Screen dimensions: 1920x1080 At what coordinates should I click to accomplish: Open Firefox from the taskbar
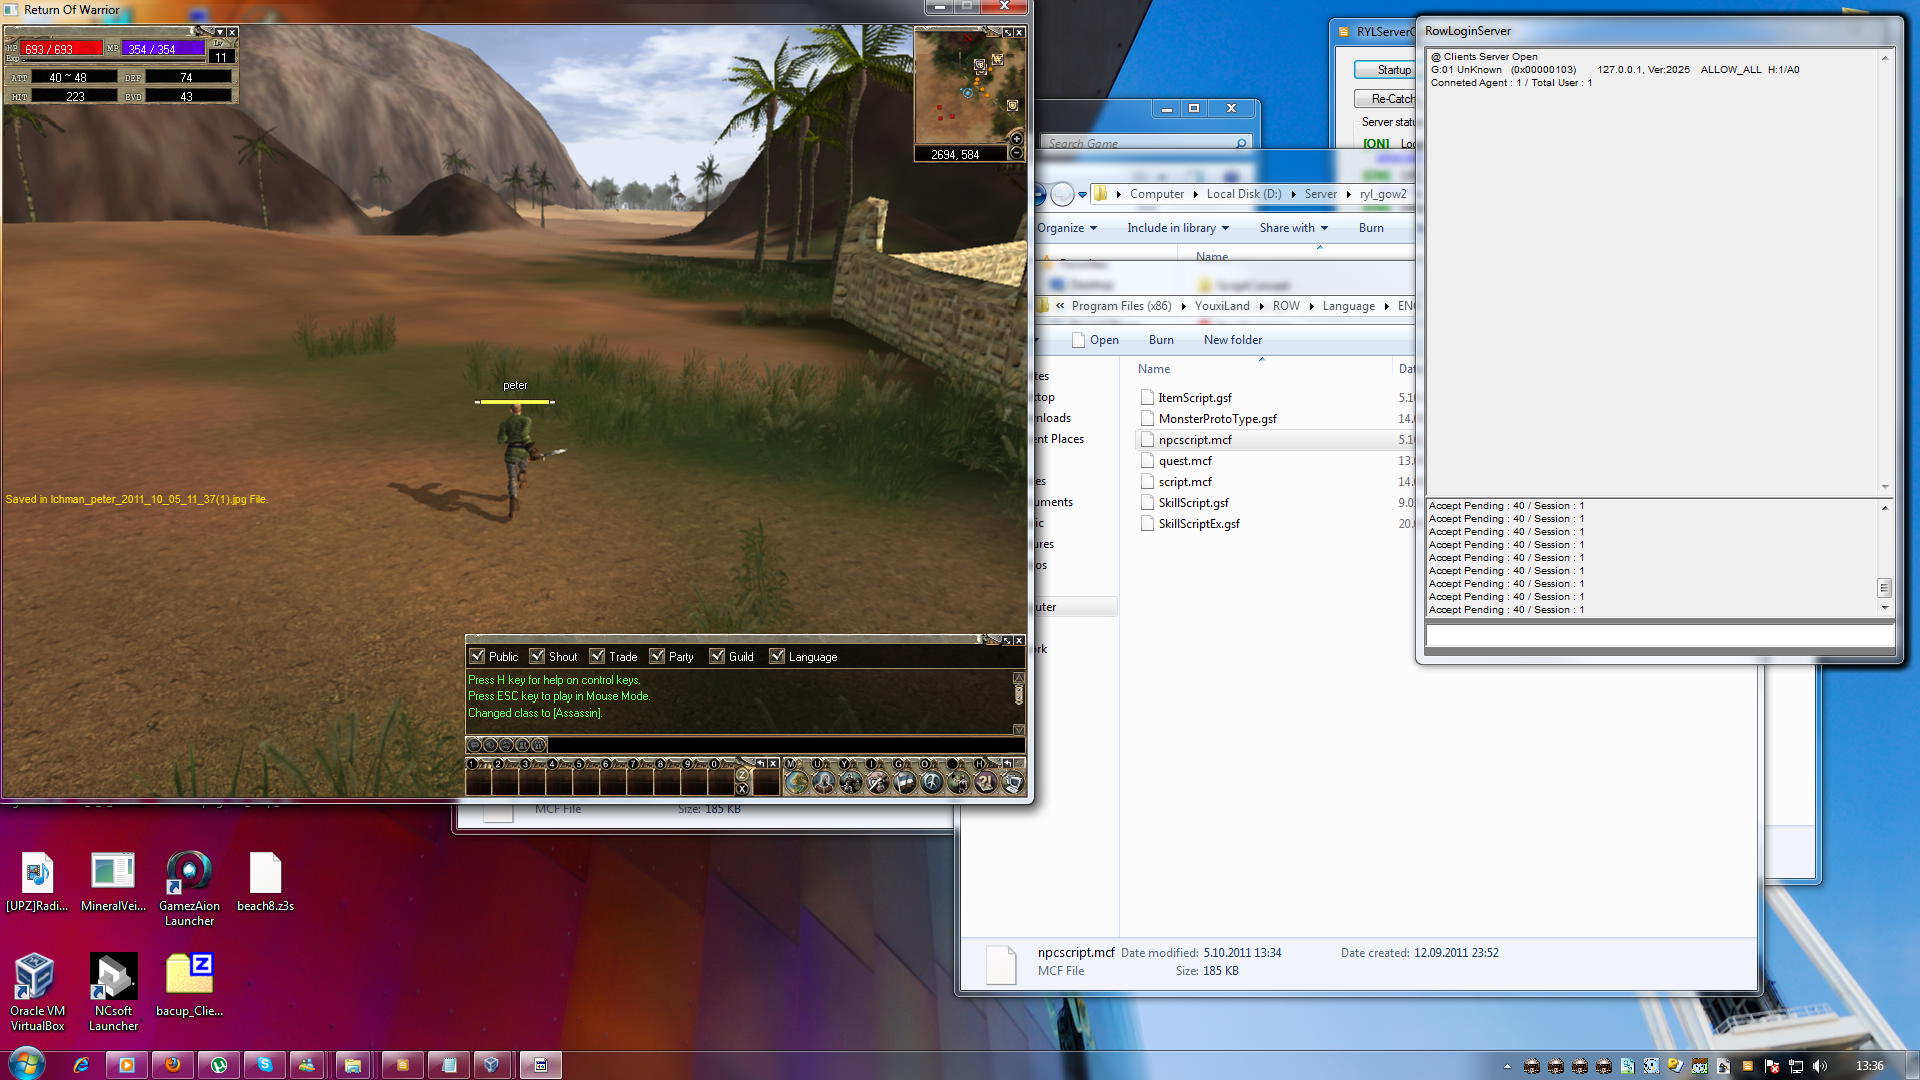click(x=173, y=1065)
